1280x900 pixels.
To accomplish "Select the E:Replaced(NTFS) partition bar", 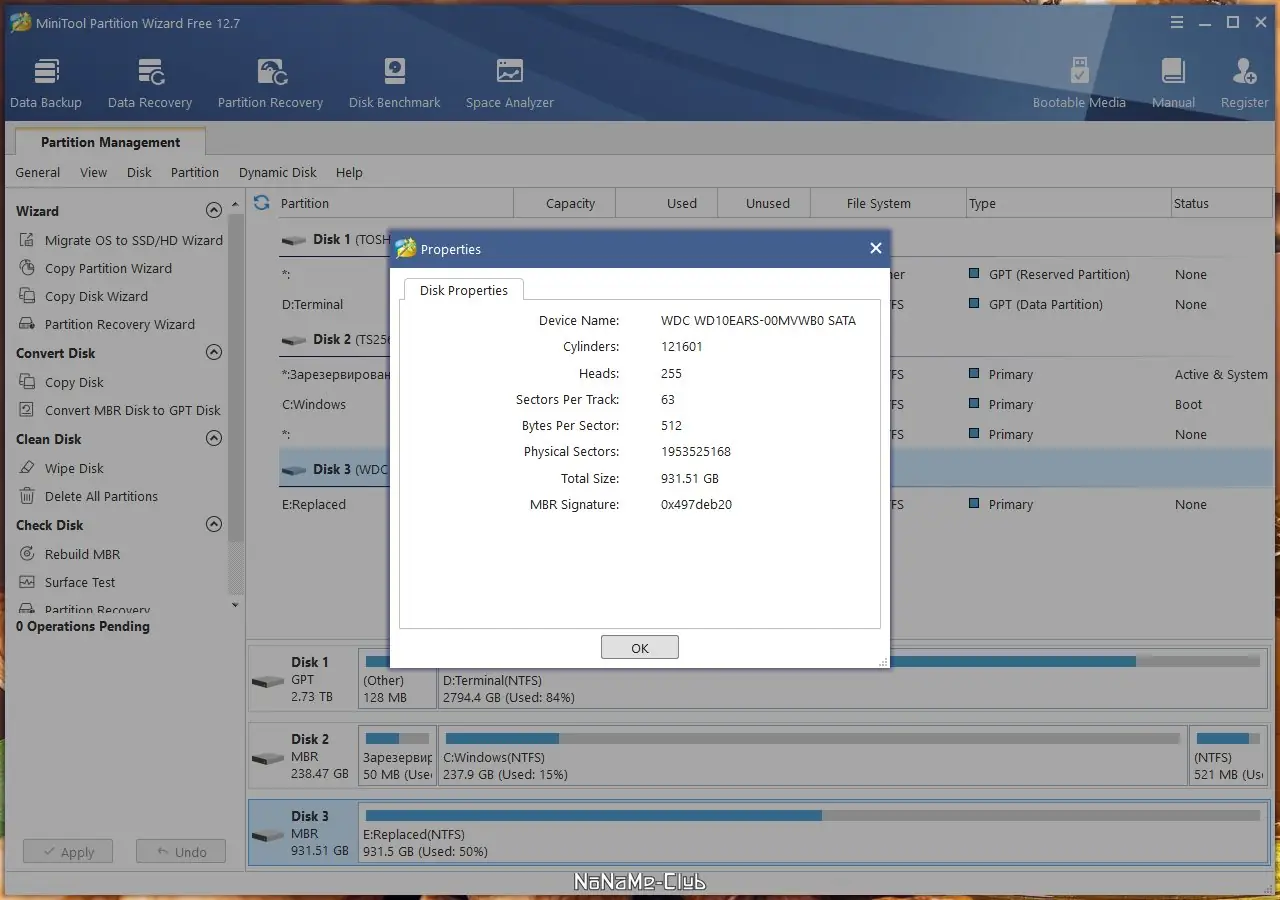I will [811, 834].
